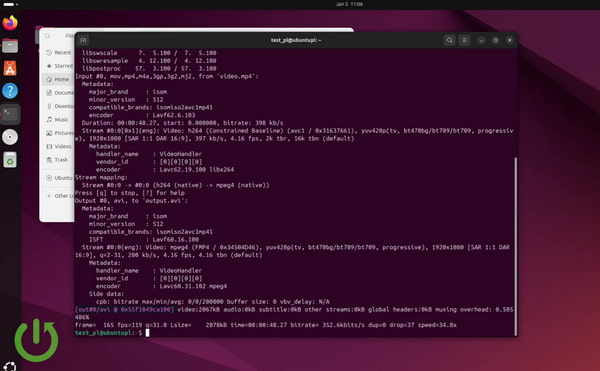Open Trash in Files sidebar
Viewport: 600px width, 371px height.
[x=59, y=159]
